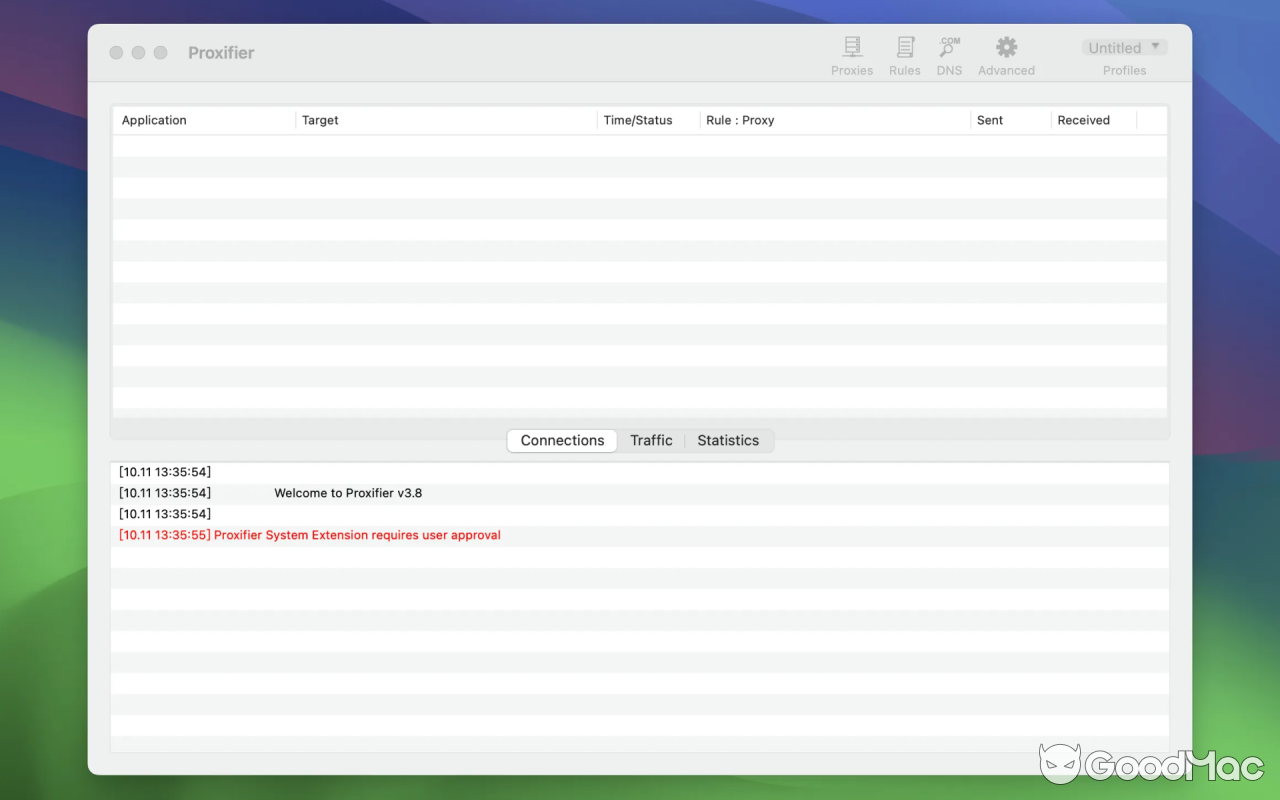Click the red close window button

(116, 52)
